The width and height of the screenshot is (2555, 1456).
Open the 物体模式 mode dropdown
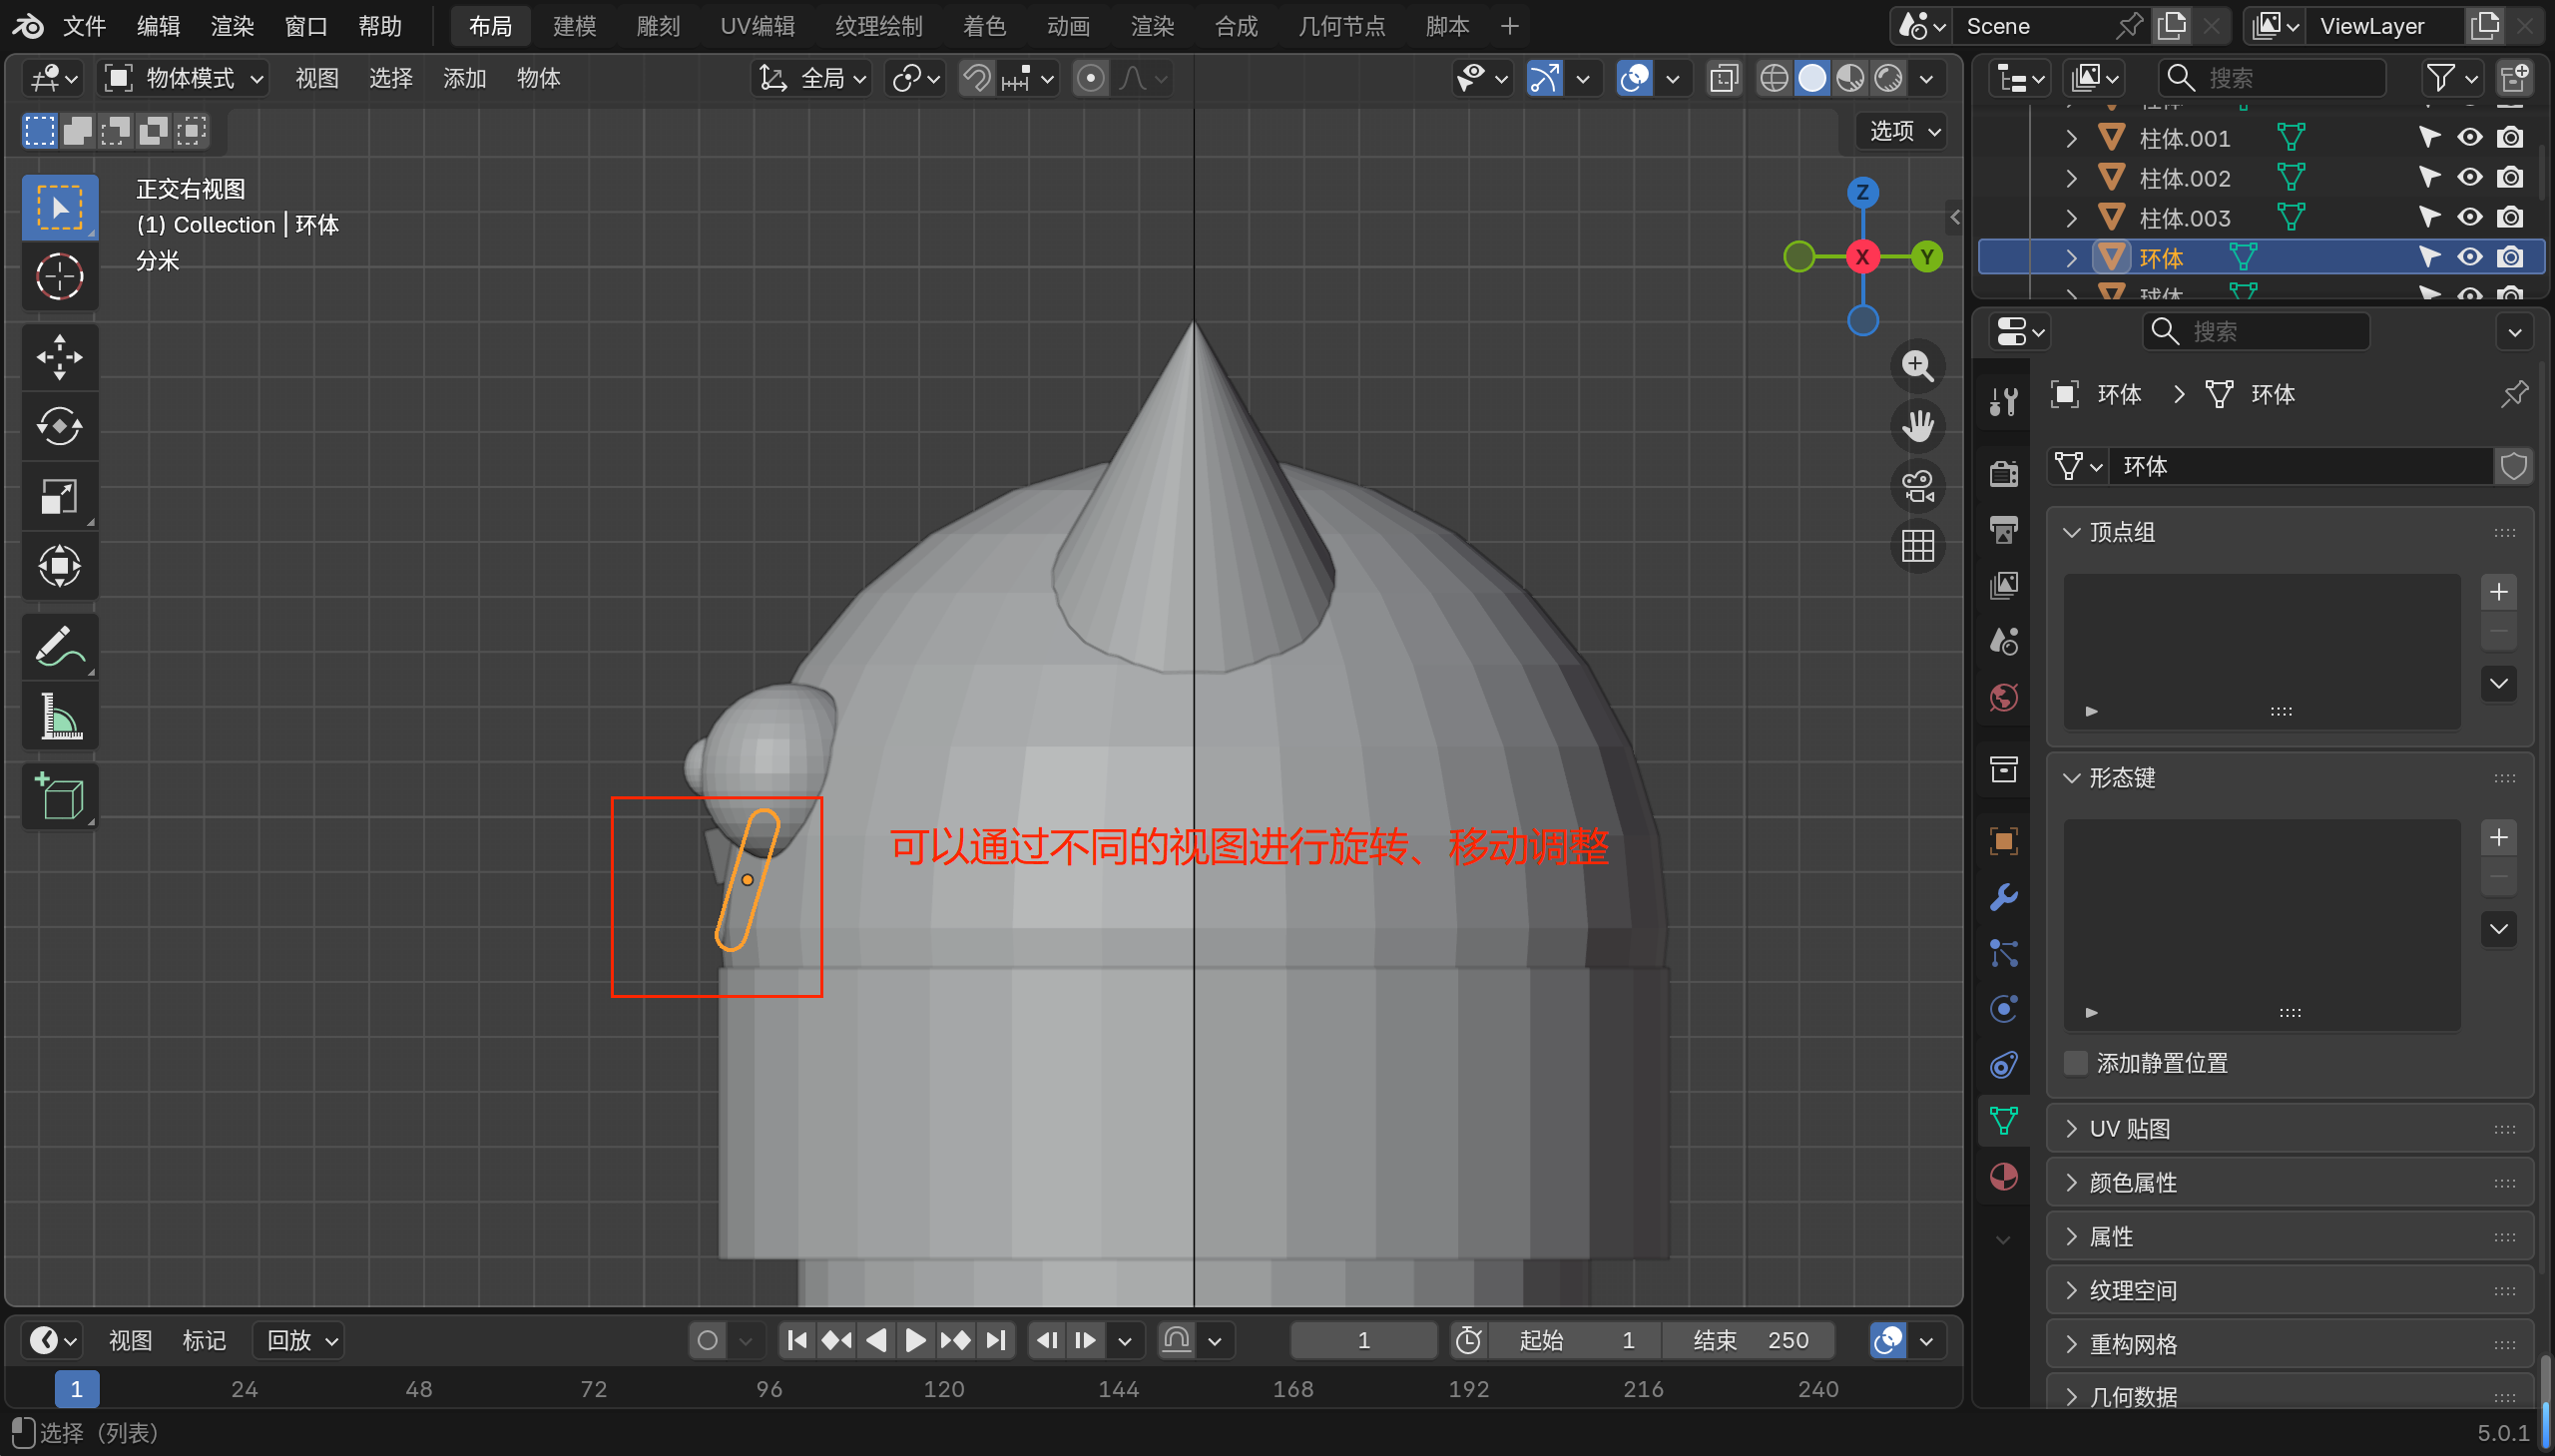pos(185,78)
